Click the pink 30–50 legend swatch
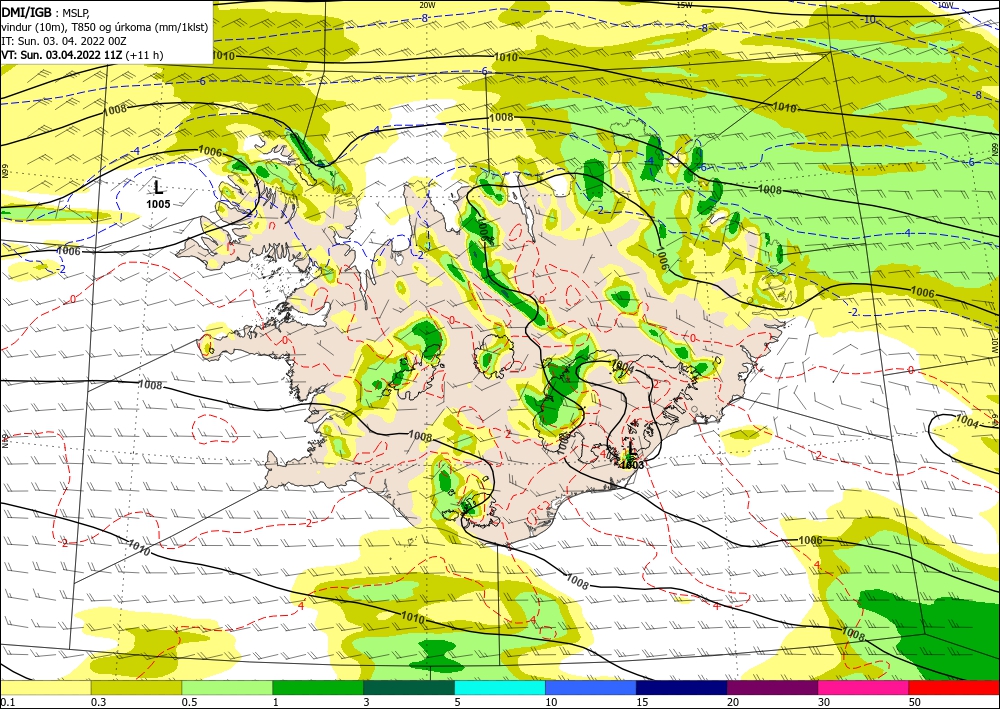The height and width of the screenshot is (709, 1000). pyautogui.click(x=864, y=687)
